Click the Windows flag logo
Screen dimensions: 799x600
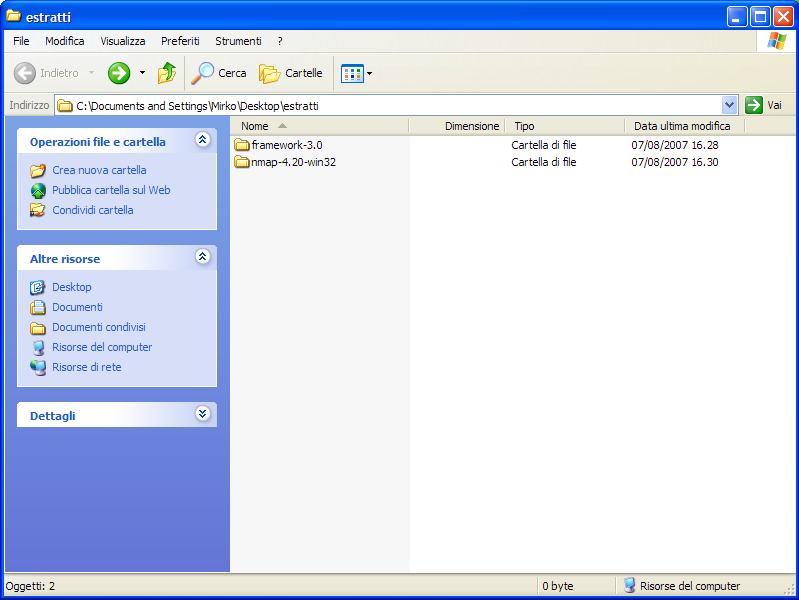[776, 40]
